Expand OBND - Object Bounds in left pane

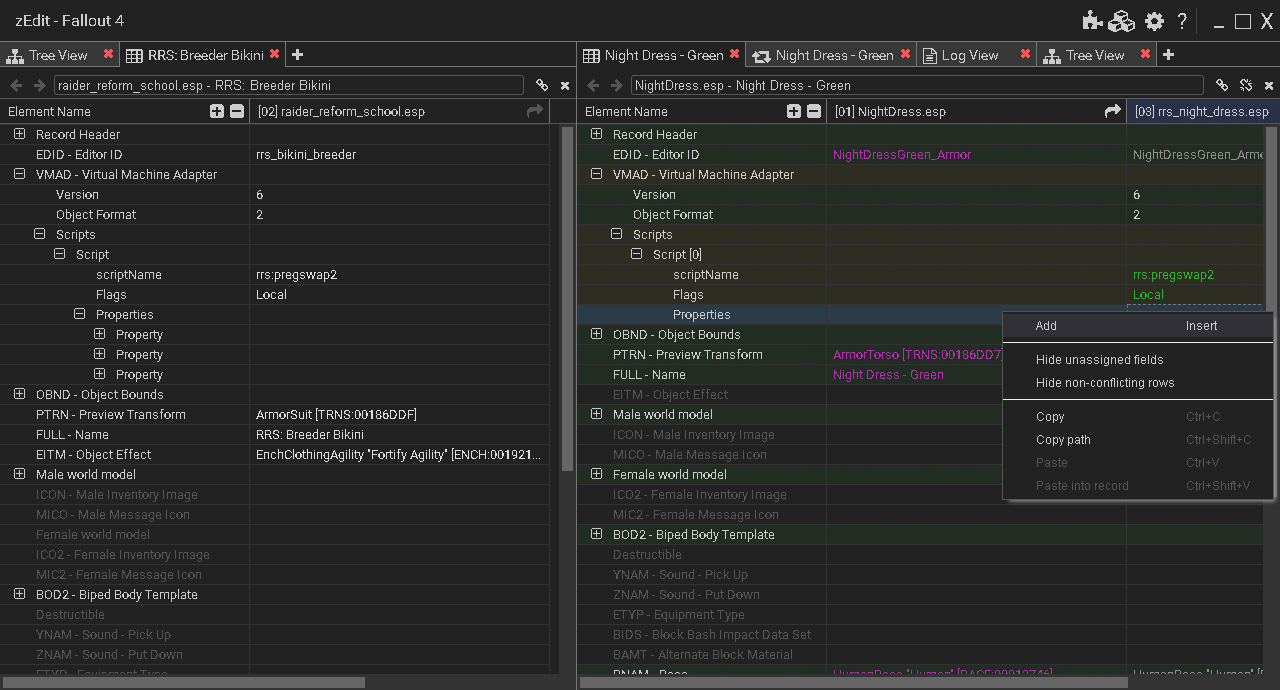coord(19,394)
